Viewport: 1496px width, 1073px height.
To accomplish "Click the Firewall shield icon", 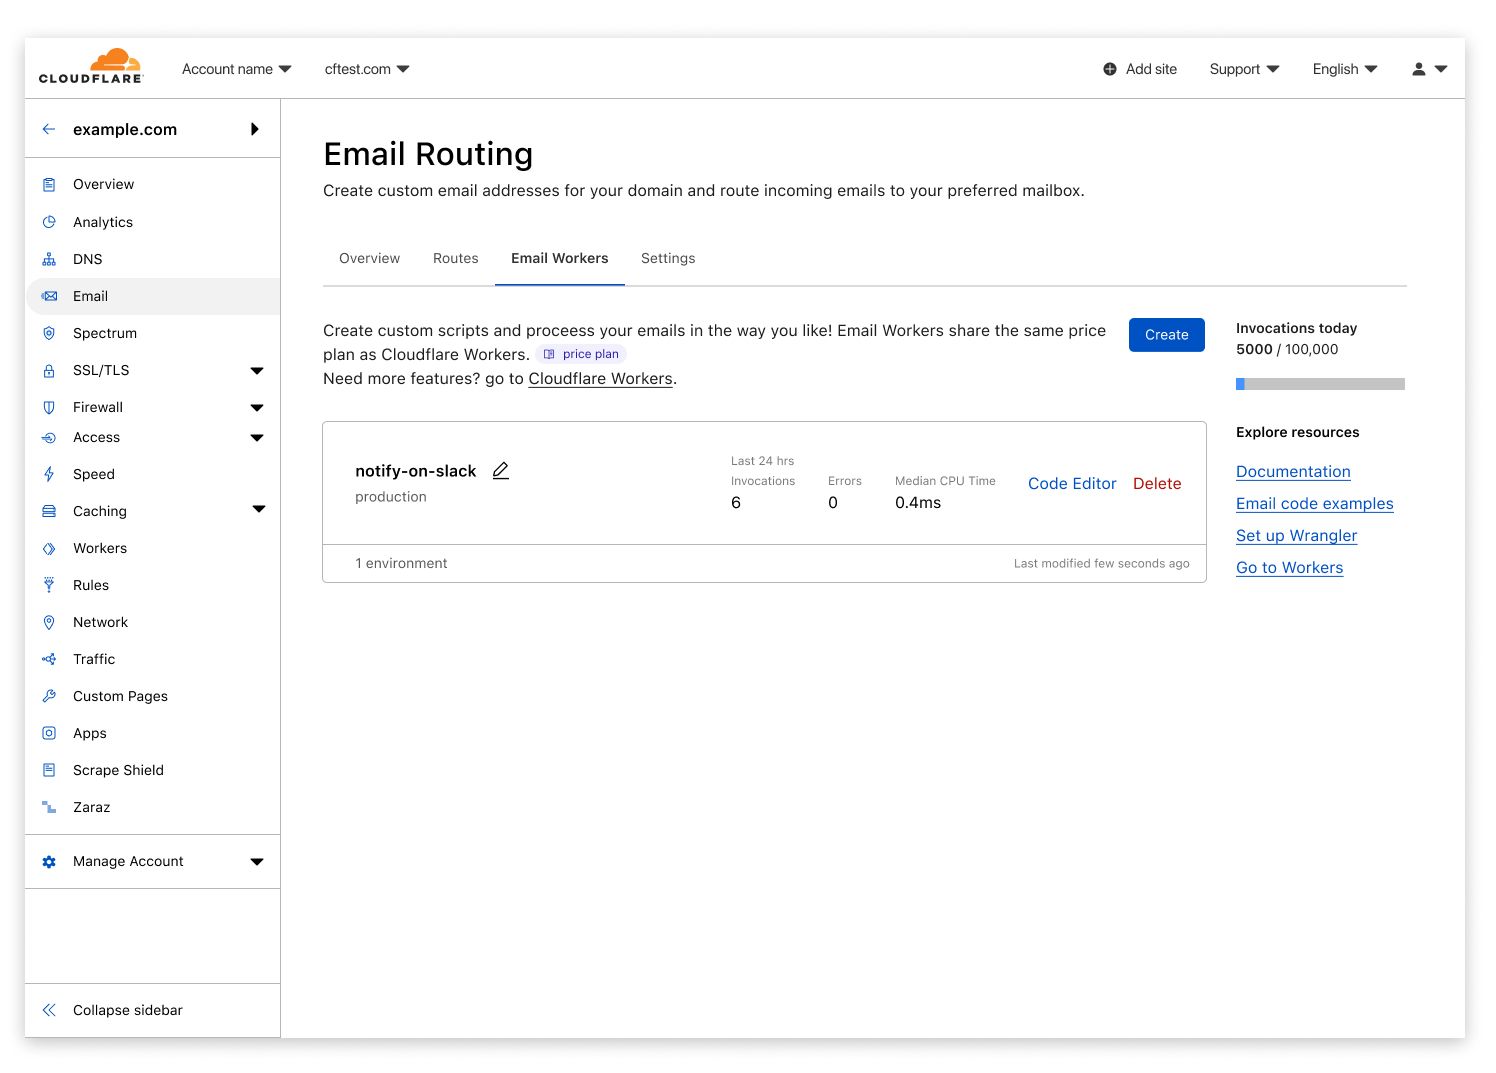I will click(49, 407).
